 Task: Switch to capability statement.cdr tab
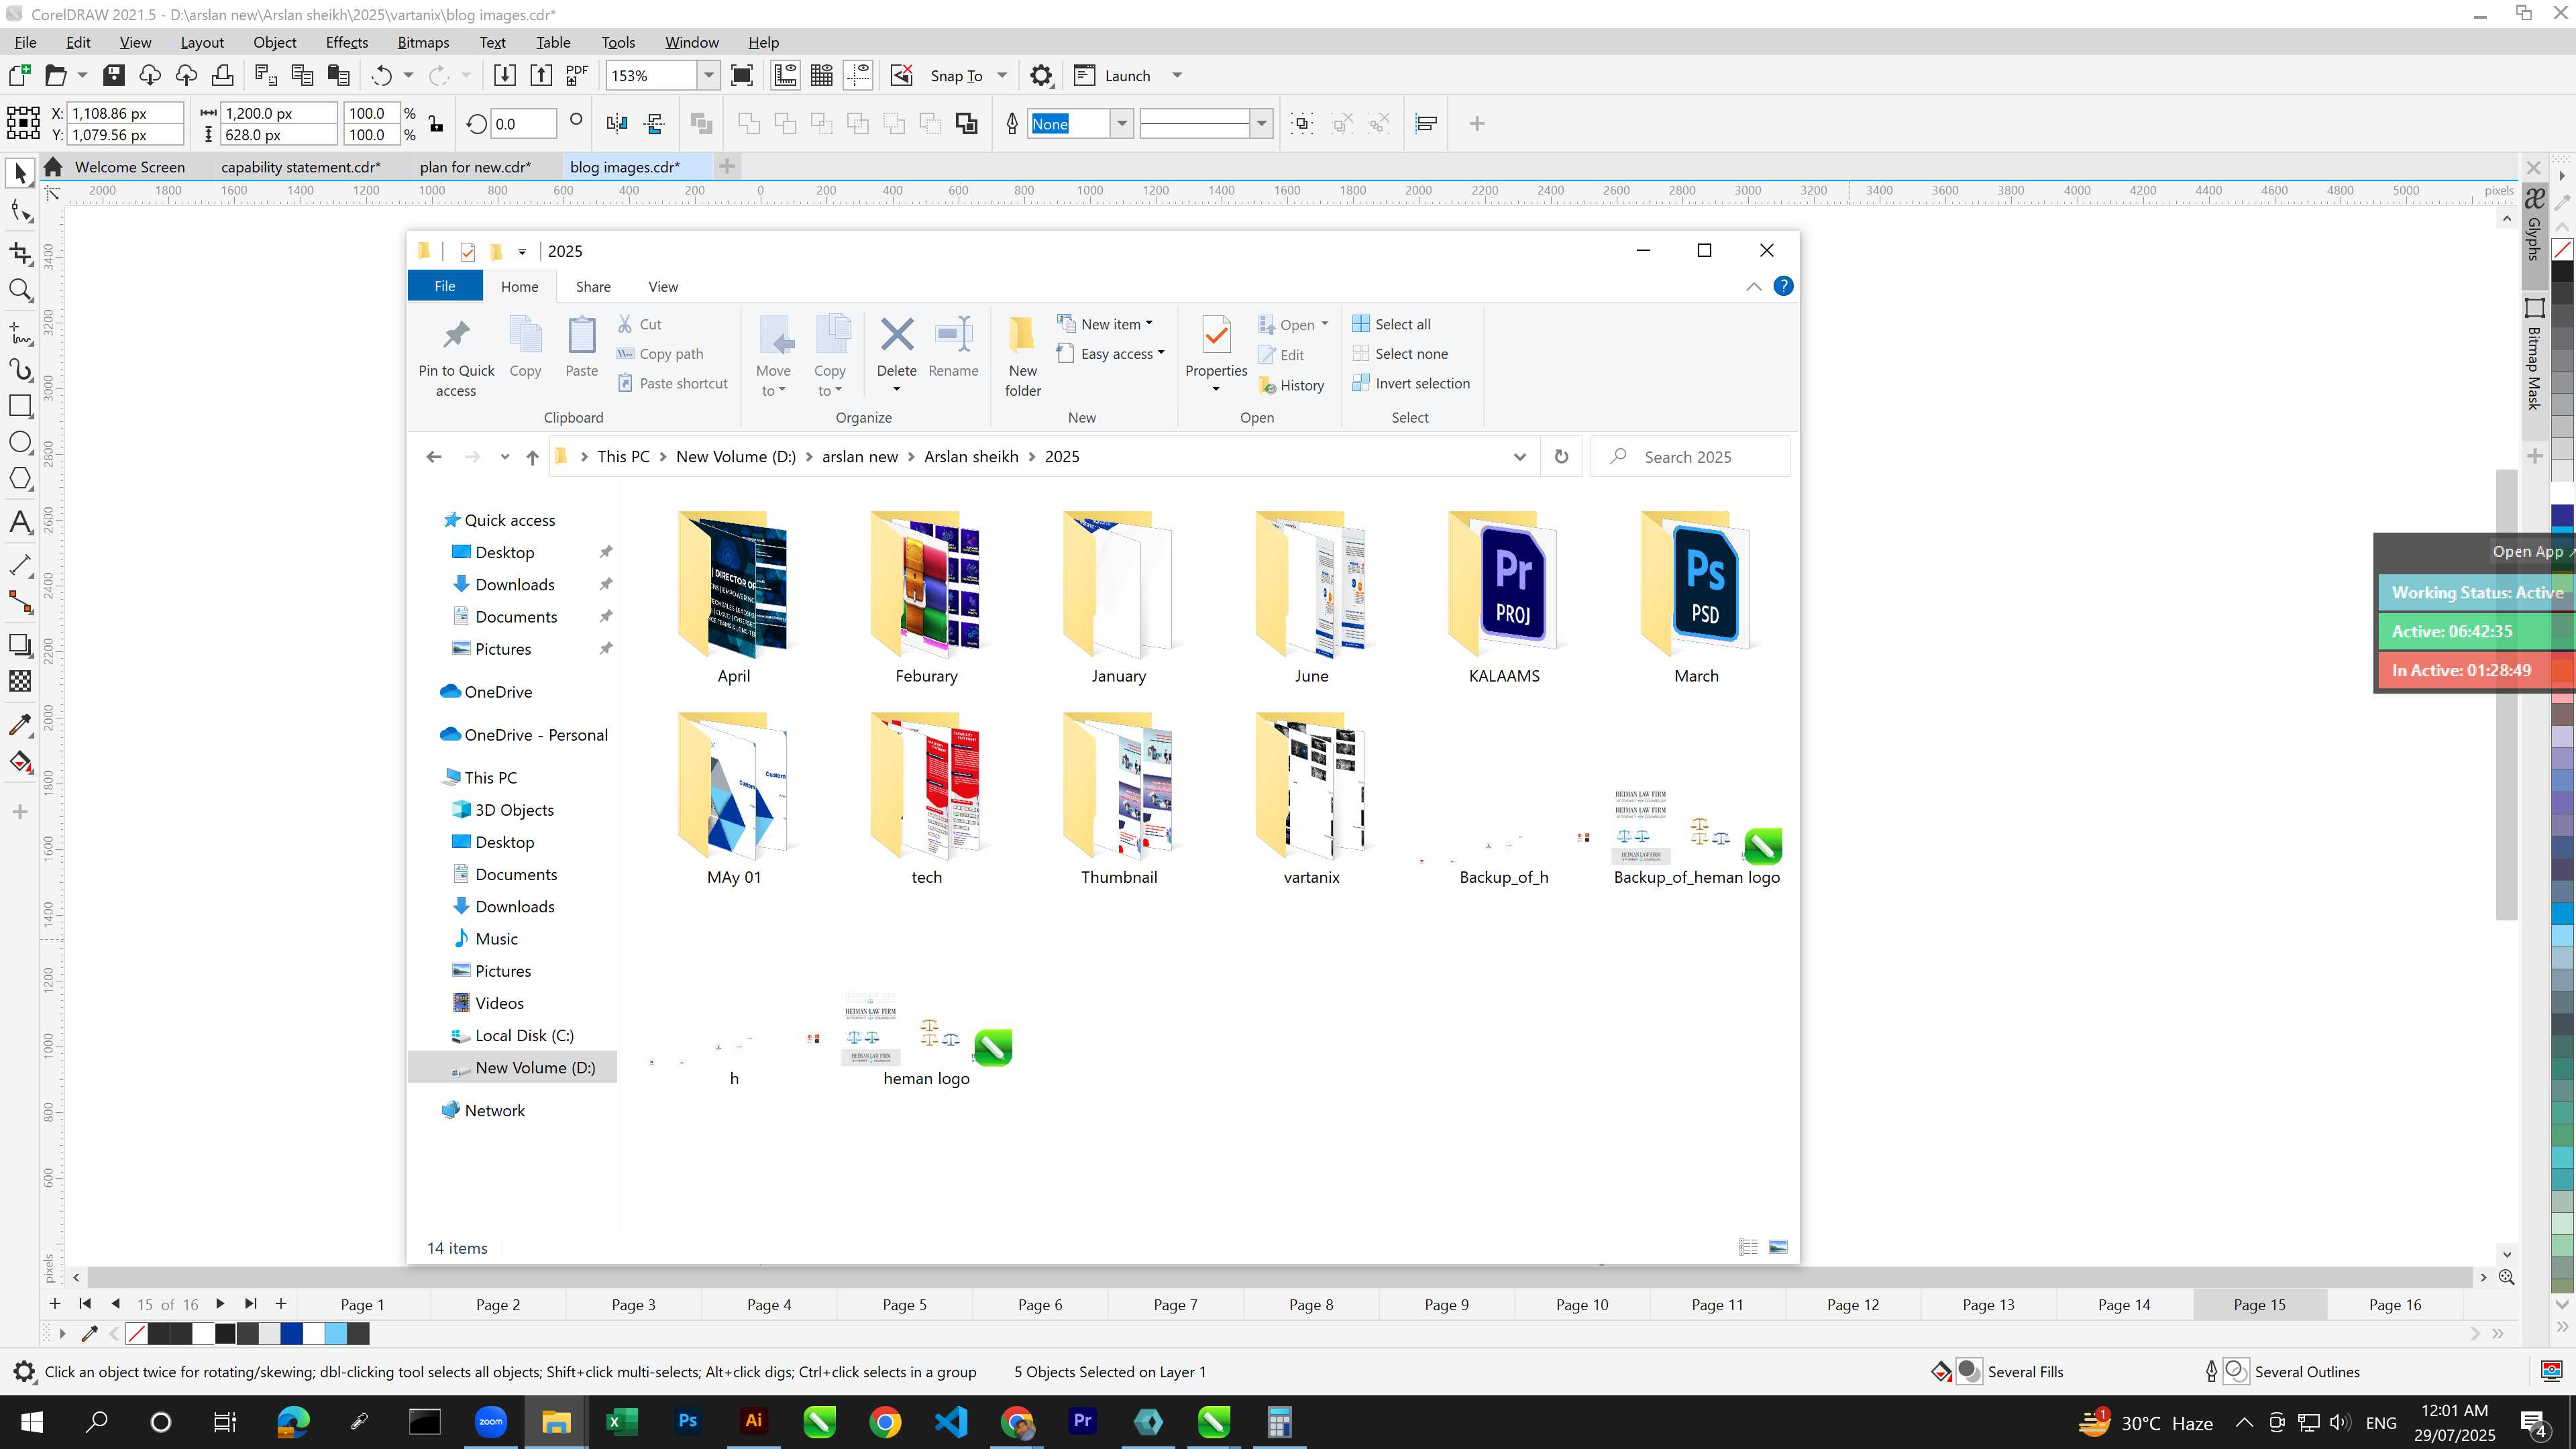pos(300,167)
